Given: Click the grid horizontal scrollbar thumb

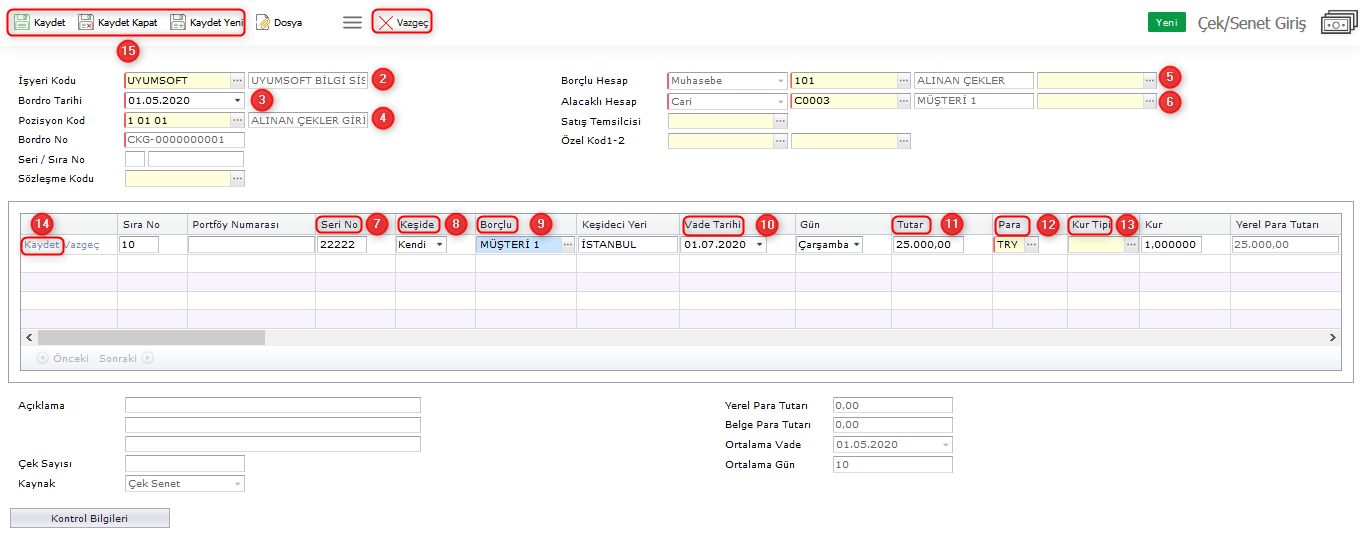Looking at the screenshot, I should [x=150, y=338].
